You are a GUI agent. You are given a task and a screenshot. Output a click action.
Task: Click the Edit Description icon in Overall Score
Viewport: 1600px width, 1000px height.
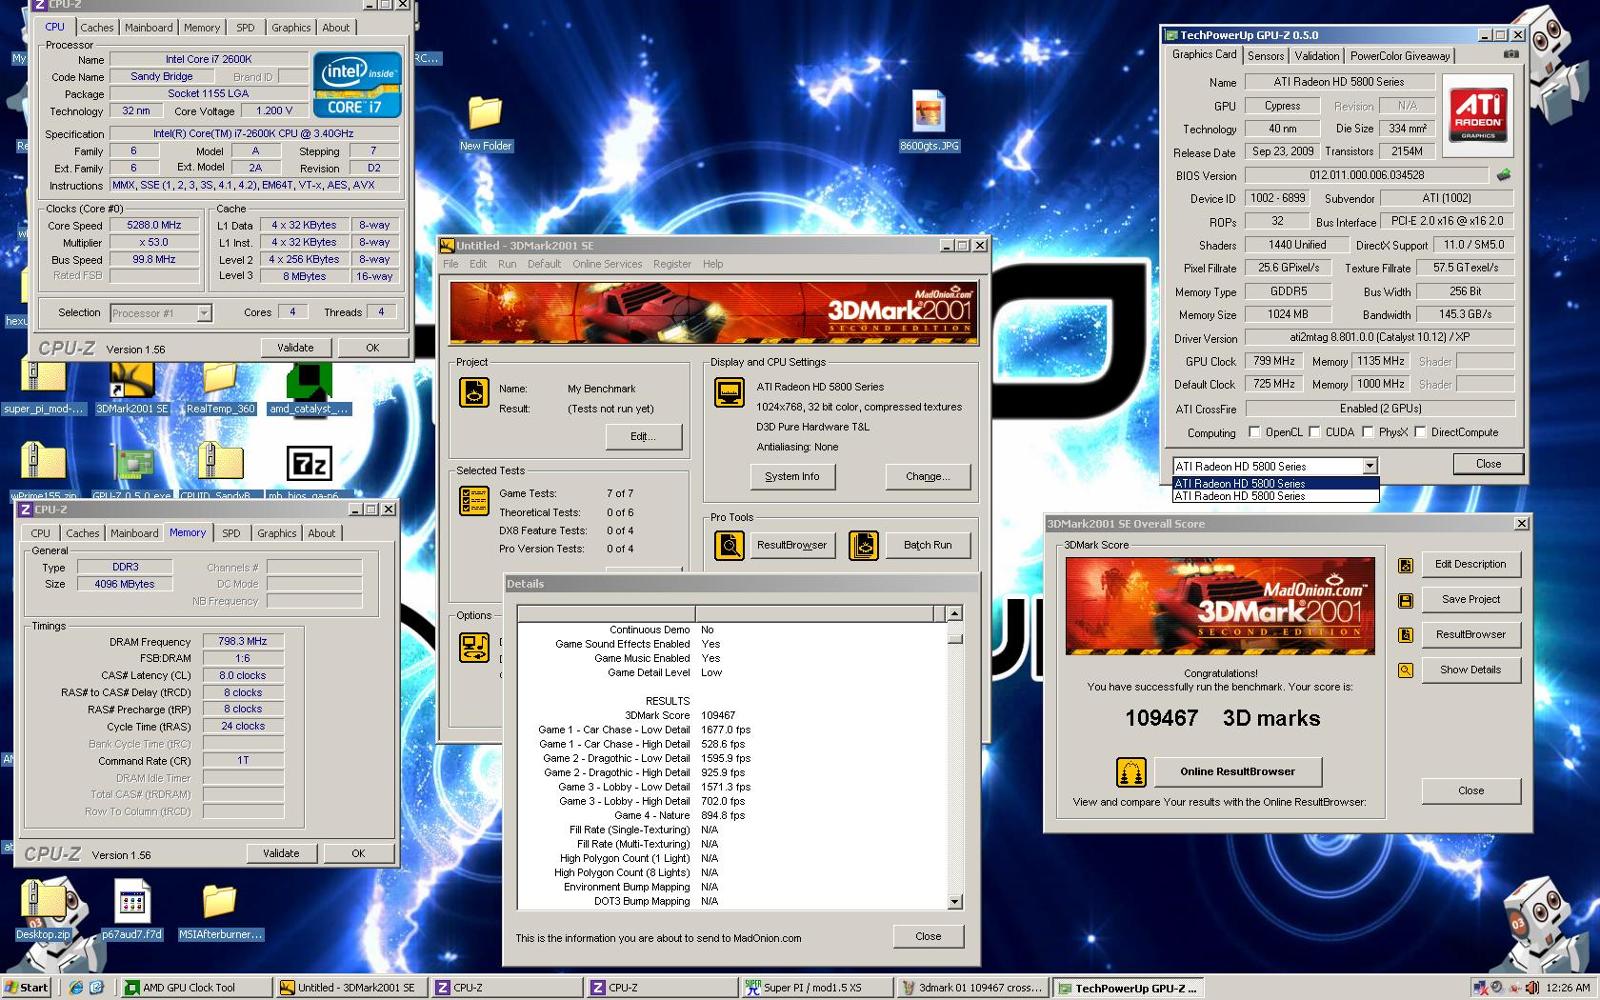click(x=1405, y=566)
